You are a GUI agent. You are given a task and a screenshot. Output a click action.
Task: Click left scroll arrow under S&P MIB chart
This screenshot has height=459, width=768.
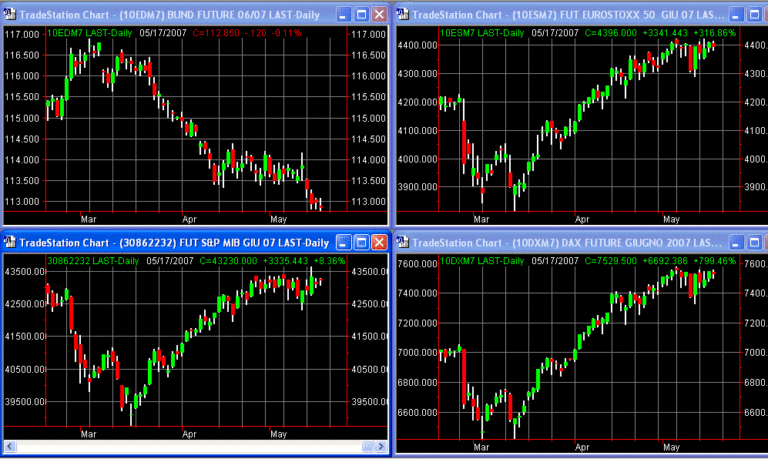click(8, 445)
